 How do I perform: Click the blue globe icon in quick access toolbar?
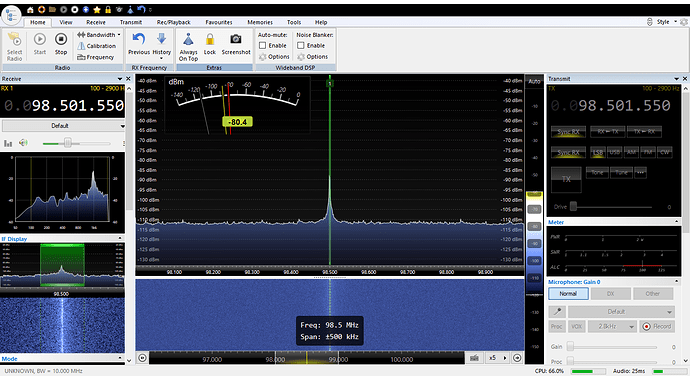[x=86, y=10]
